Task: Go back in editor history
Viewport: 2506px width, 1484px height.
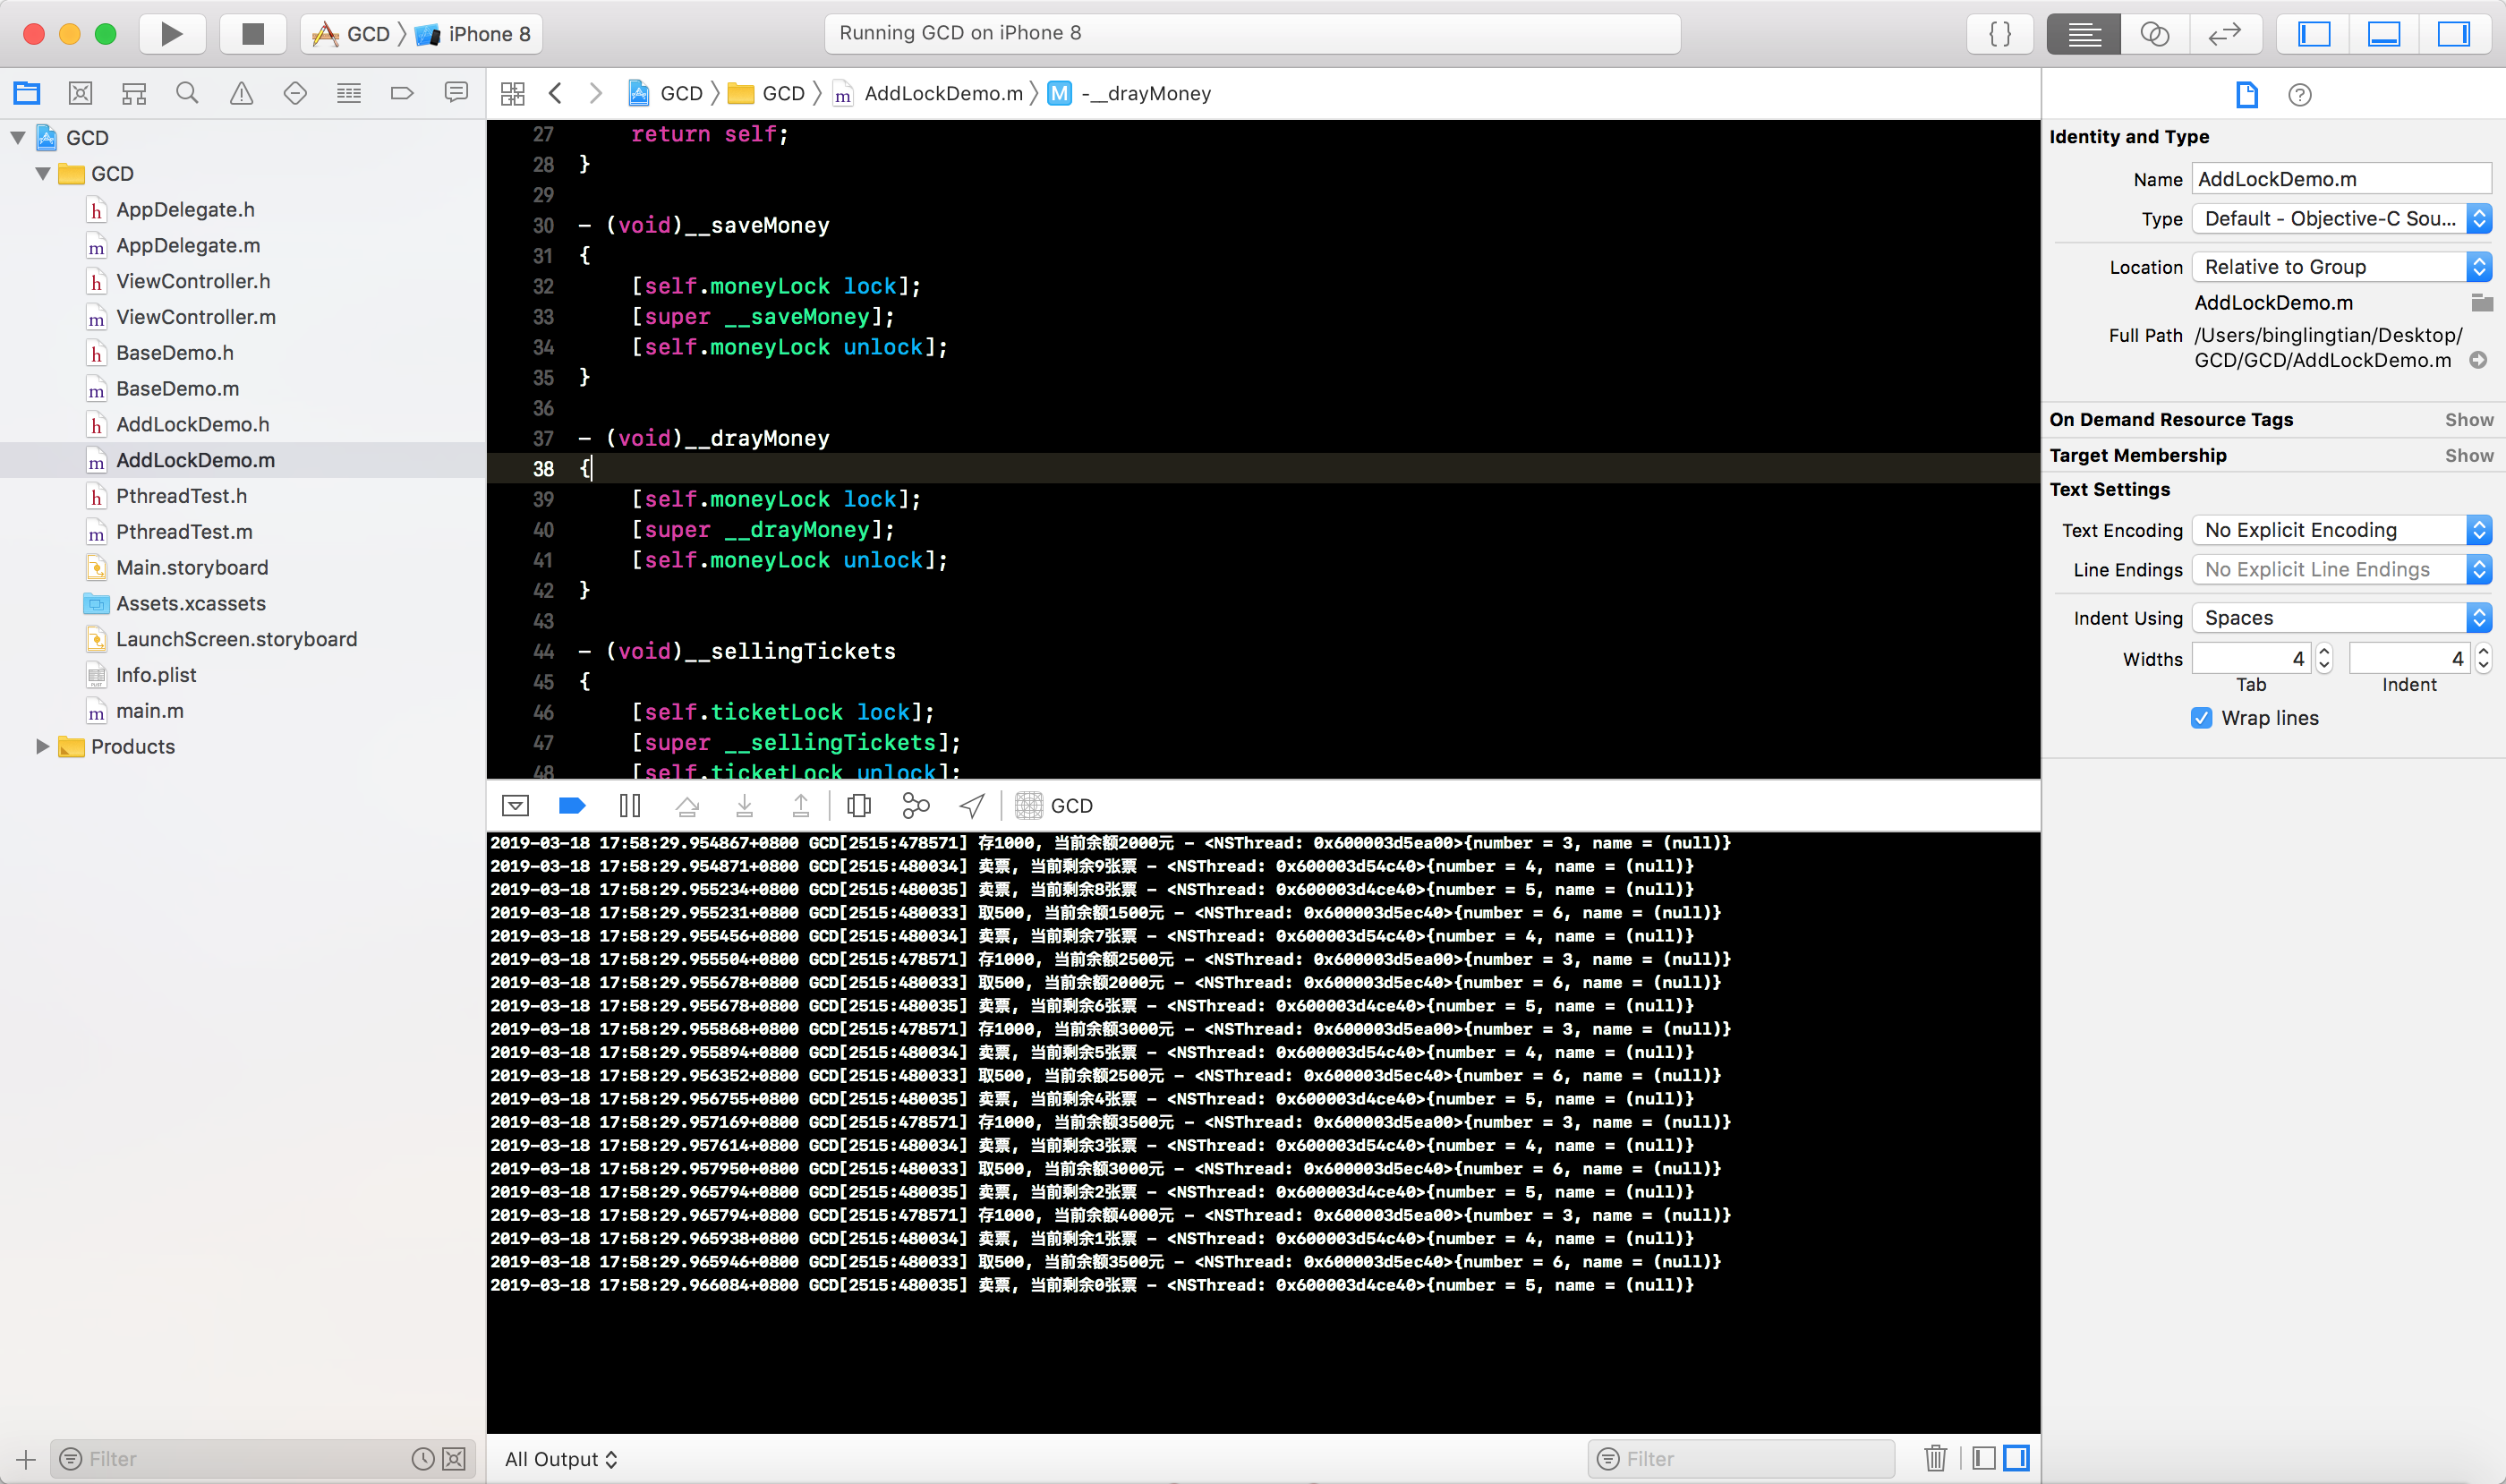Action: pos(555,93)
